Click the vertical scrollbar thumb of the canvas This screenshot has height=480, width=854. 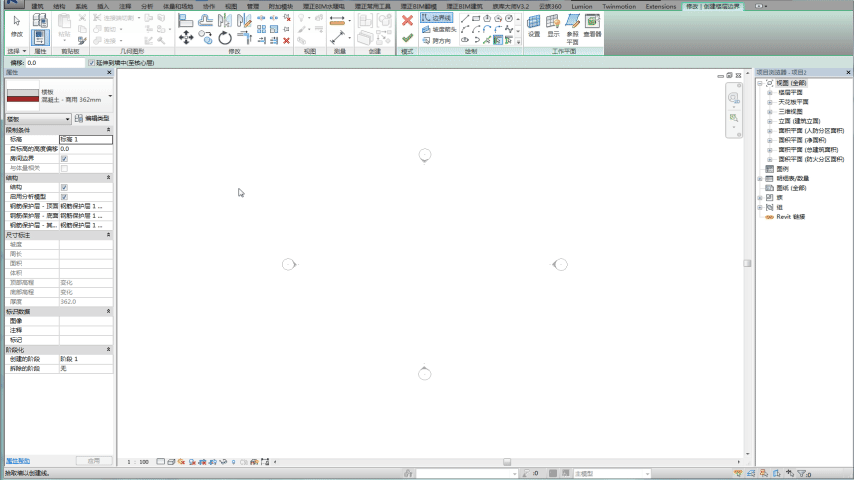click(747, 263)
